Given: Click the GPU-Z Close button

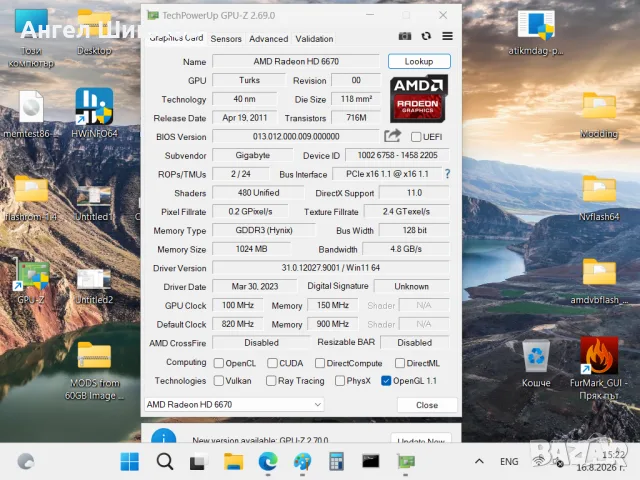Looking at the screenshot, I should (427, 405).
